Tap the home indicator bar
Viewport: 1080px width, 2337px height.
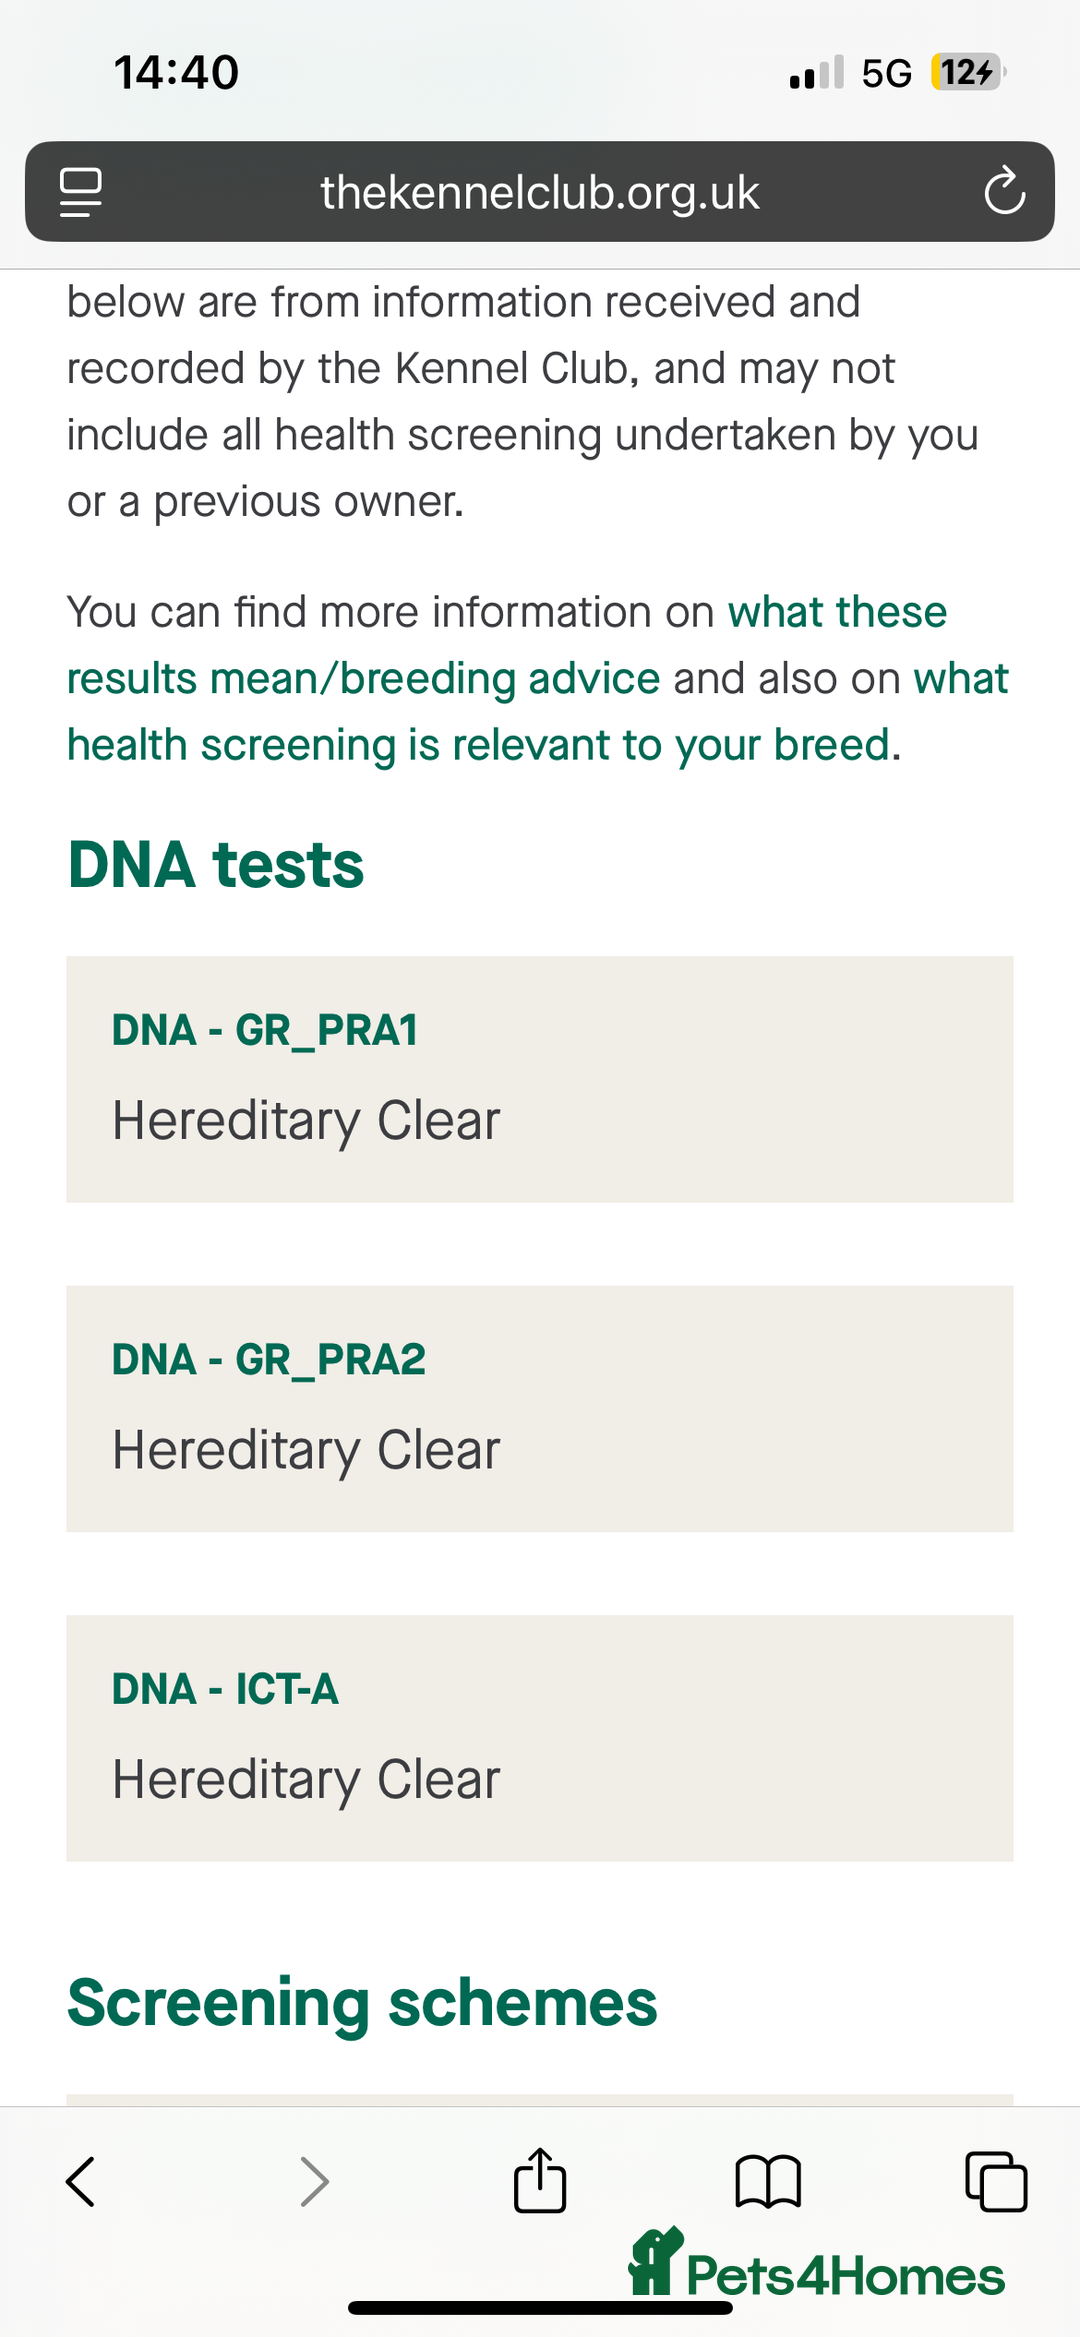(540, 2308)
